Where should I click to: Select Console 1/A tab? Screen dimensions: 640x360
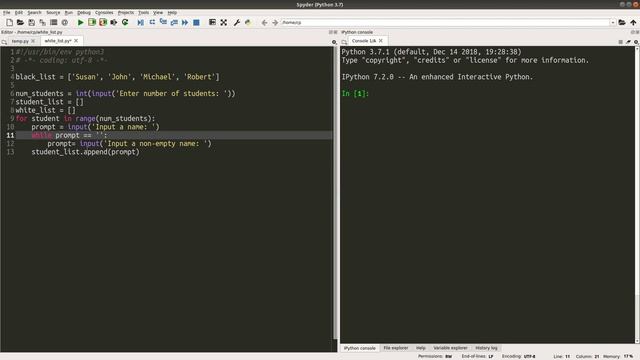364,41
